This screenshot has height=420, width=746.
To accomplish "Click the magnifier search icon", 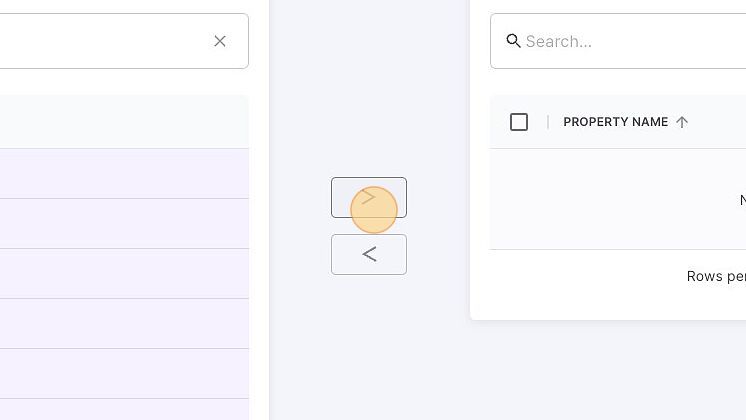I will (513, 41).
